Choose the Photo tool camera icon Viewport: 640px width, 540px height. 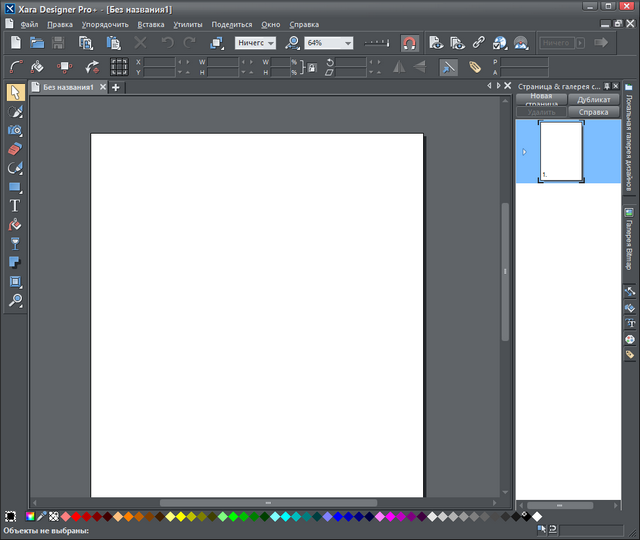(x=15, y=130)
